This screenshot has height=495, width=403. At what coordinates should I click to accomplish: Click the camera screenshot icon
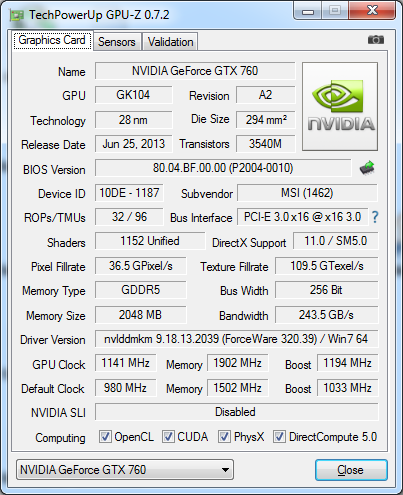[x=376, y=40]
